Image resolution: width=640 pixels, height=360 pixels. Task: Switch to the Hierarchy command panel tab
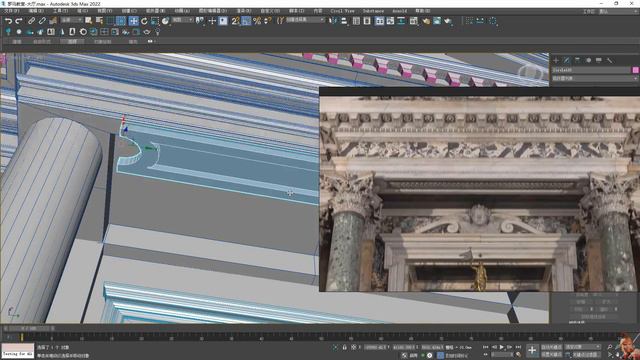[577, 60]
